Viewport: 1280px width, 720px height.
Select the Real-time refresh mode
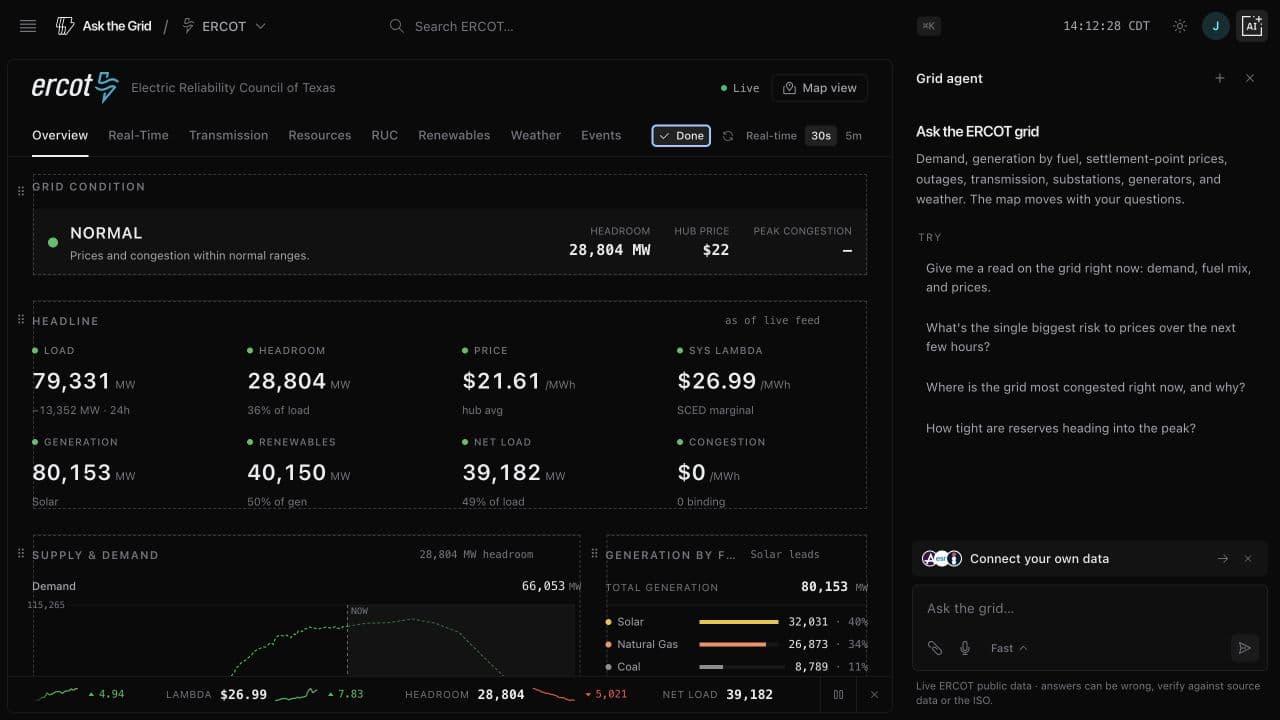[771, 136]
